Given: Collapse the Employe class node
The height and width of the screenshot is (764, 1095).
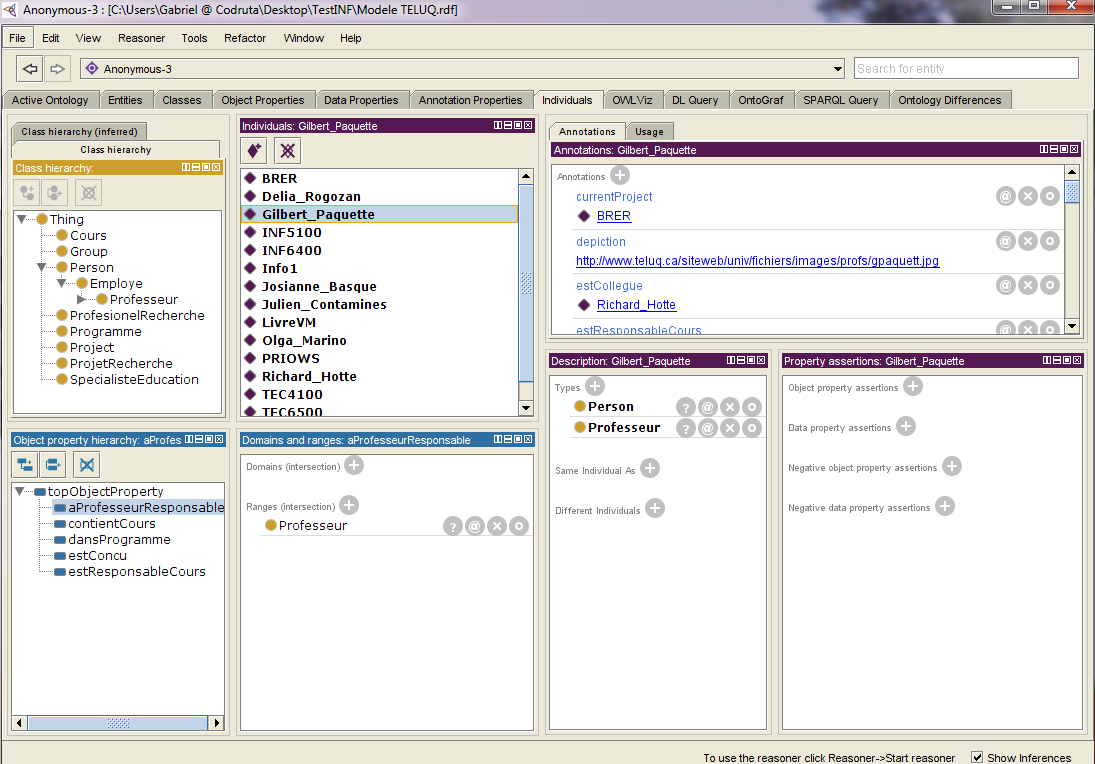Looking at the screenshot, I should [61, 284].
